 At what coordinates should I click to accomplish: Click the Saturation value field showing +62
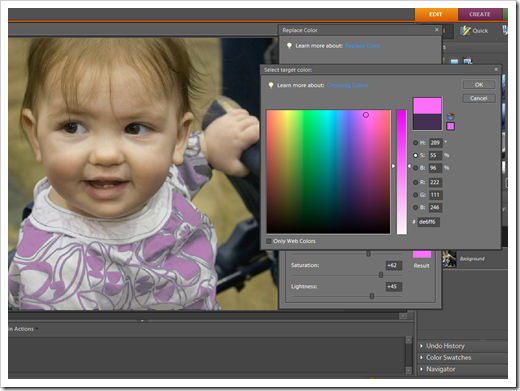(x=394, y=265)
